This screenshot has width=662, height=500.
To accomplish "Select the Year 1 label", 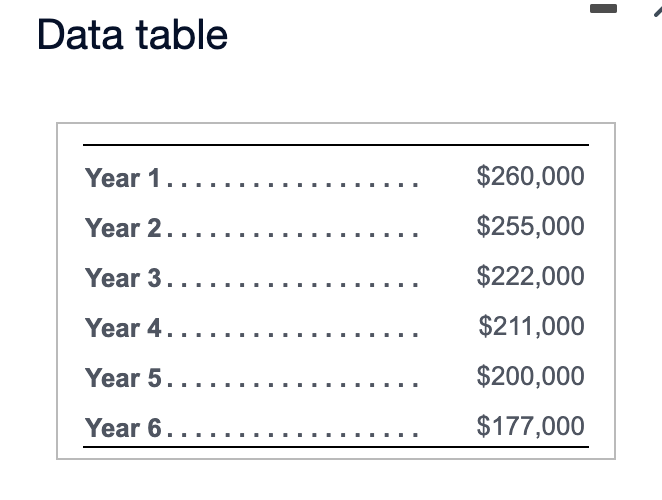I will [122, 178].
